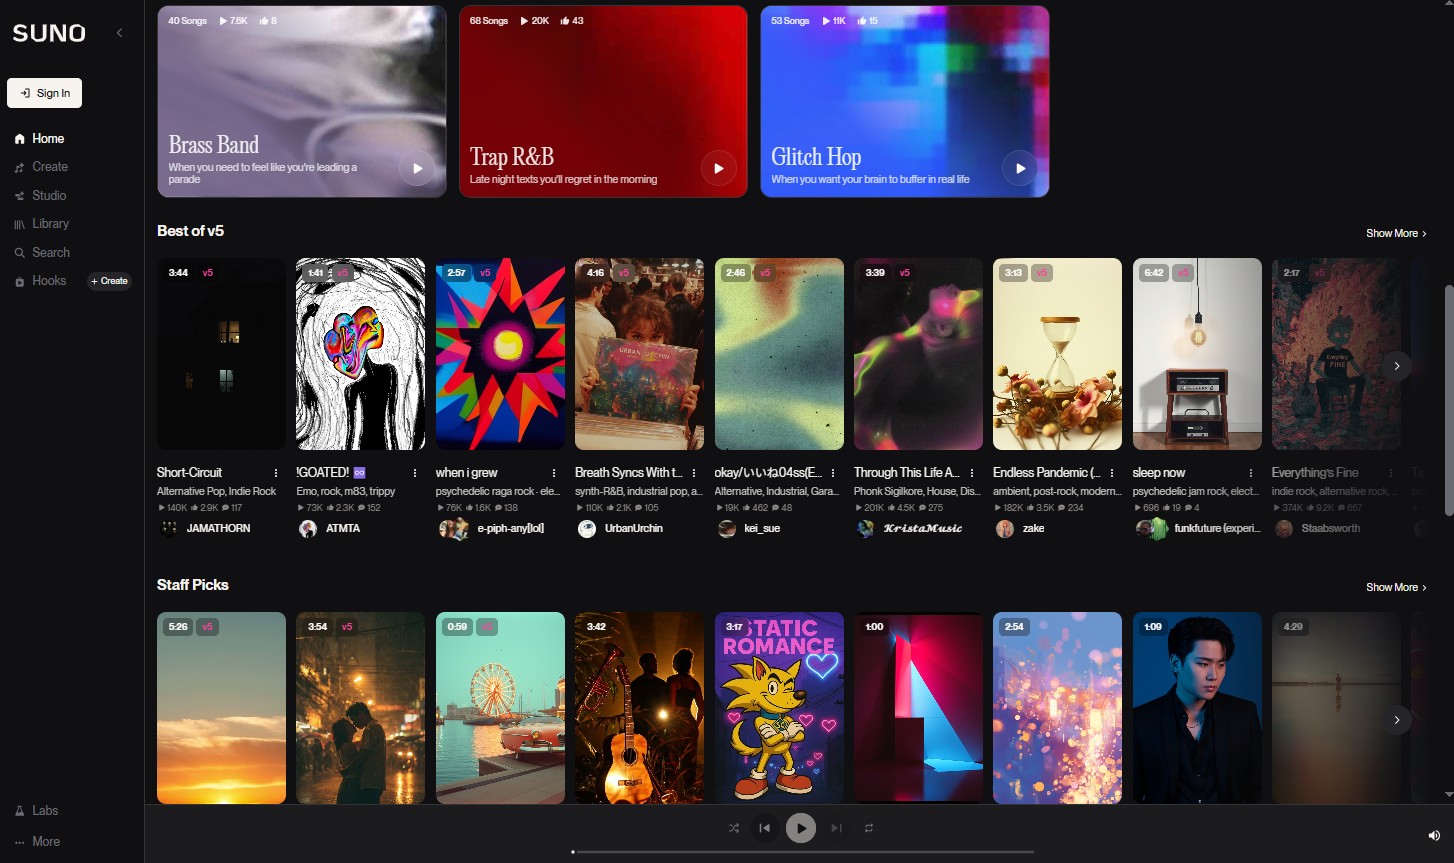Open options menu for Breath Syncs With
The width and height of the screenshot is (1454, 863).
click(x=694, y=473)
